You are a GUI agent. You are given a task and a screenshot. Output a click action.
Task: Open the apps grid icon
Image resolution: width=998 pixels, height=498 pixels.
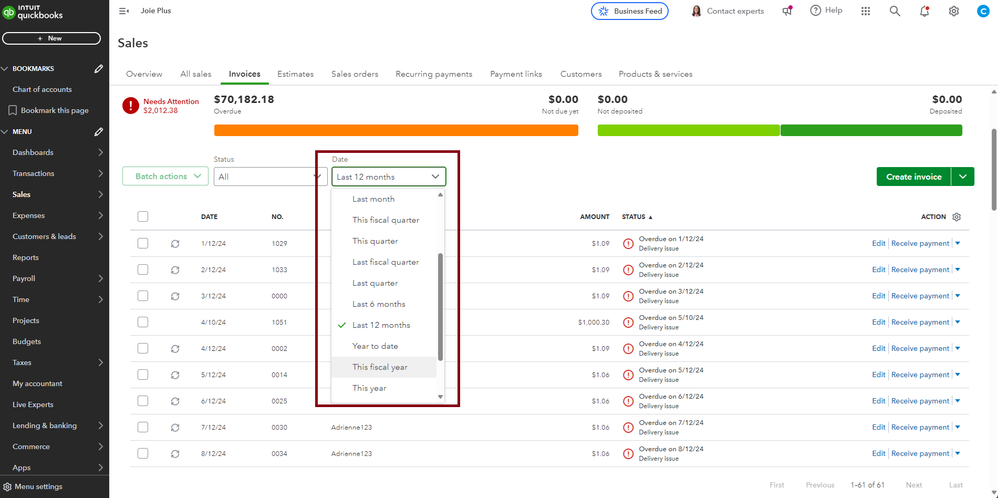pos(866,11)
